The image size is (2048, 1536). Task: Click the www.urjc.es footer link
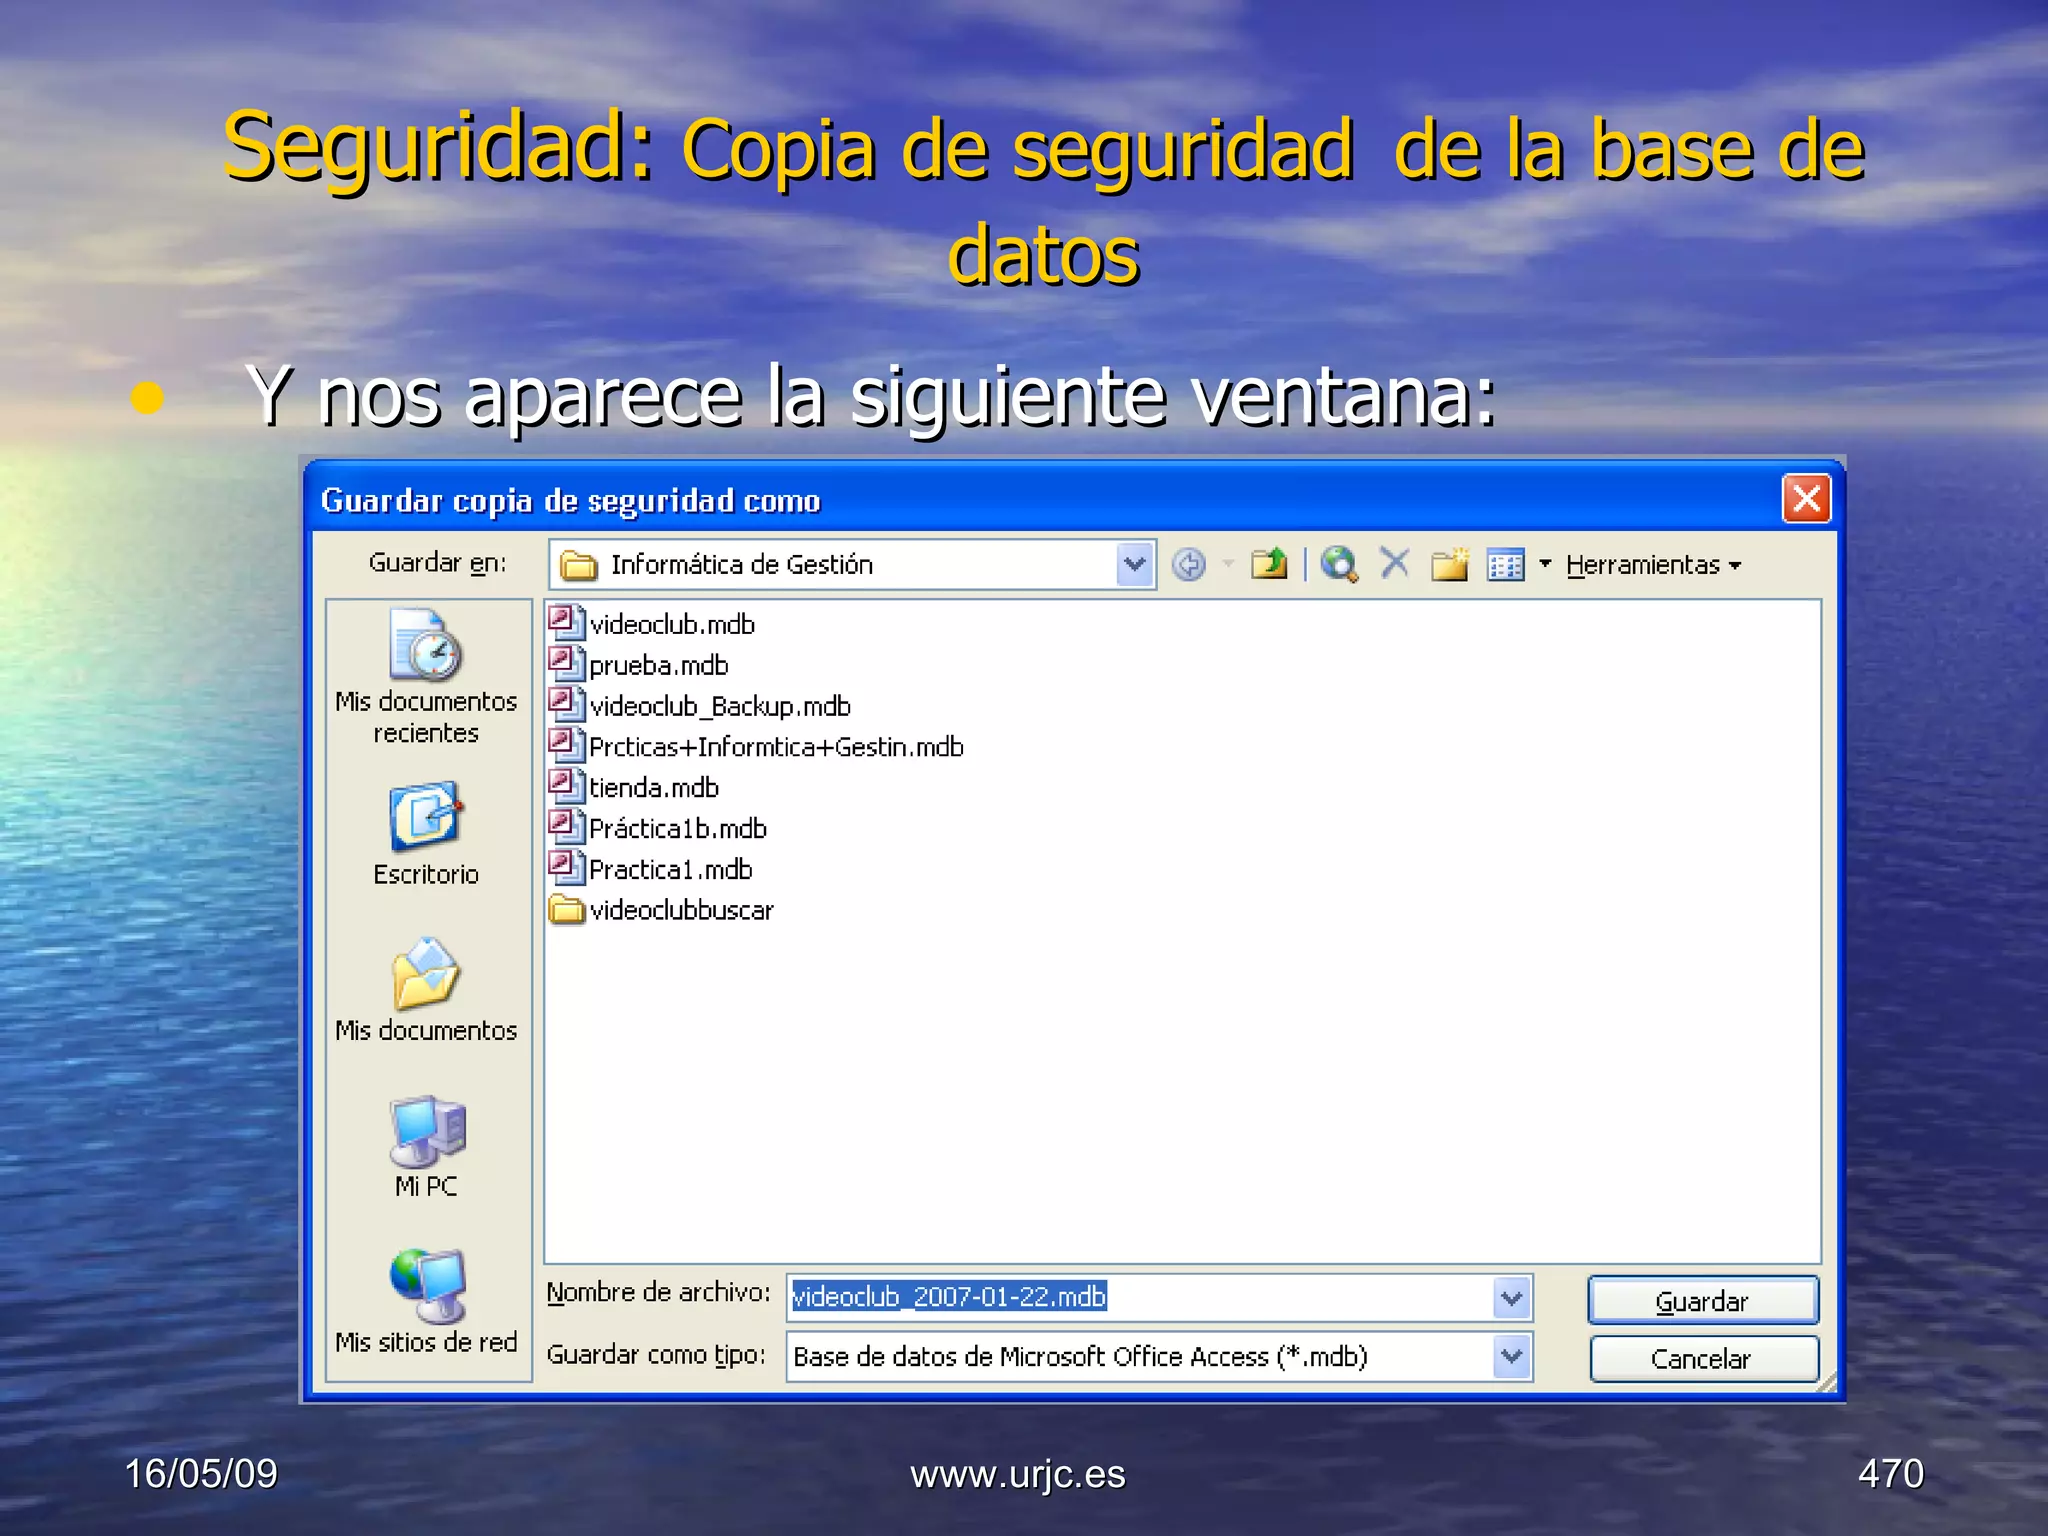(1017, 1474)
